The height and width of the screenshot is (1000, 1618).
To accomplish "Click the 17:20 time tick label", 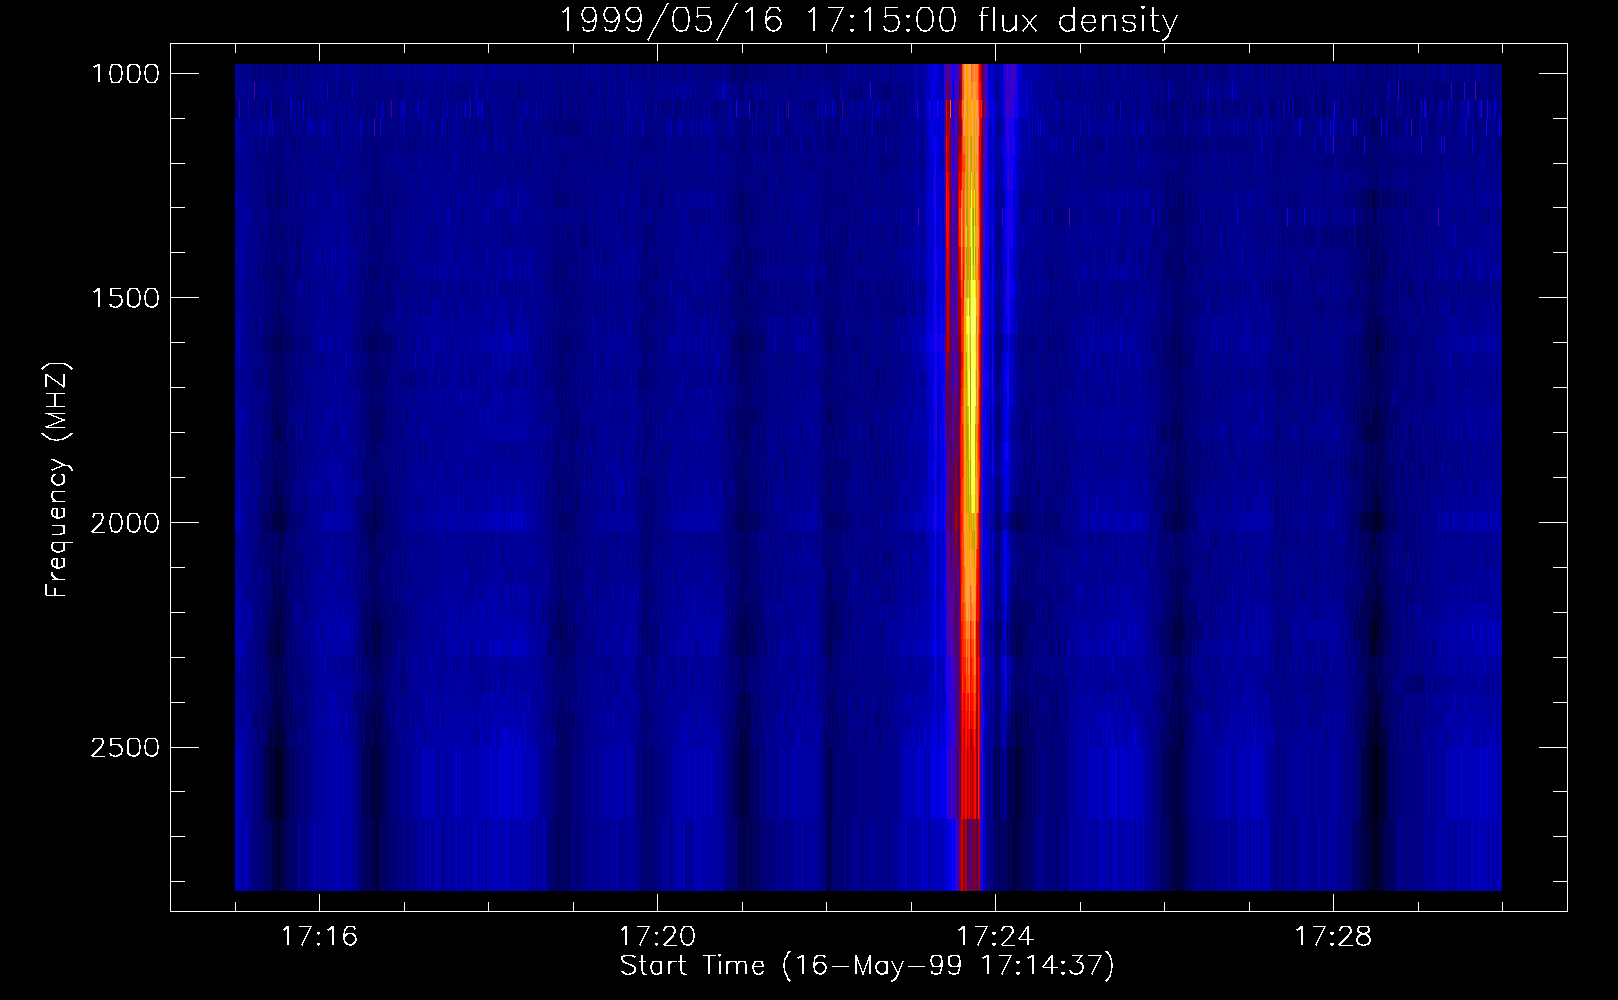I will (x=657, y=937).
